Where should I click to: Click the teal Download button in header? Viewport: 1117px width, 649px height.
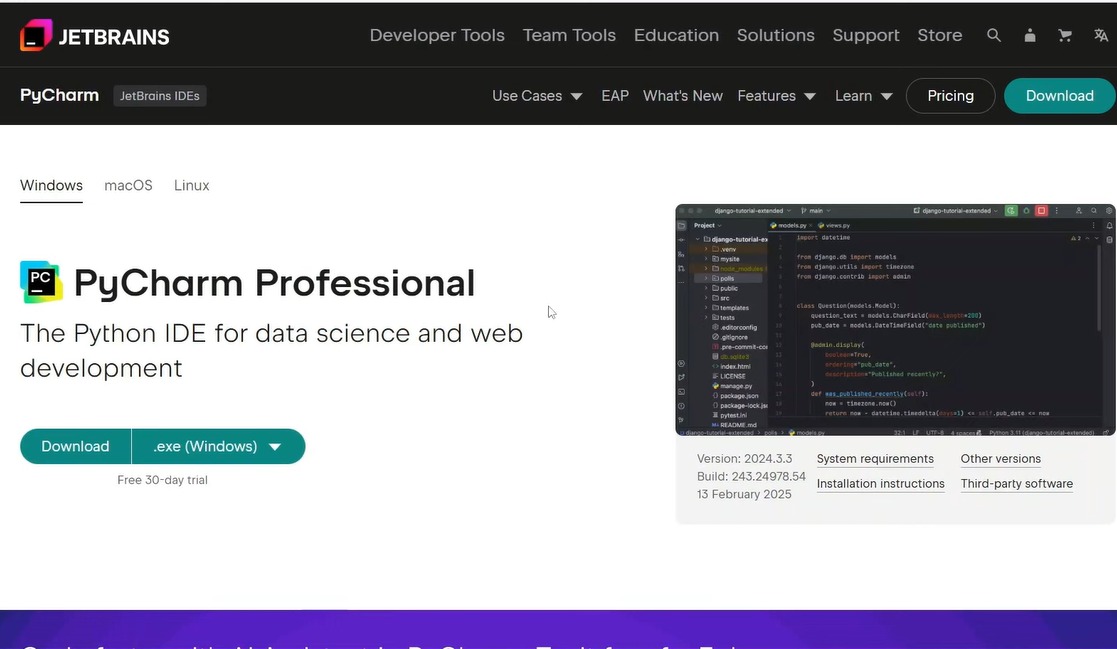tap(1059, 96)
